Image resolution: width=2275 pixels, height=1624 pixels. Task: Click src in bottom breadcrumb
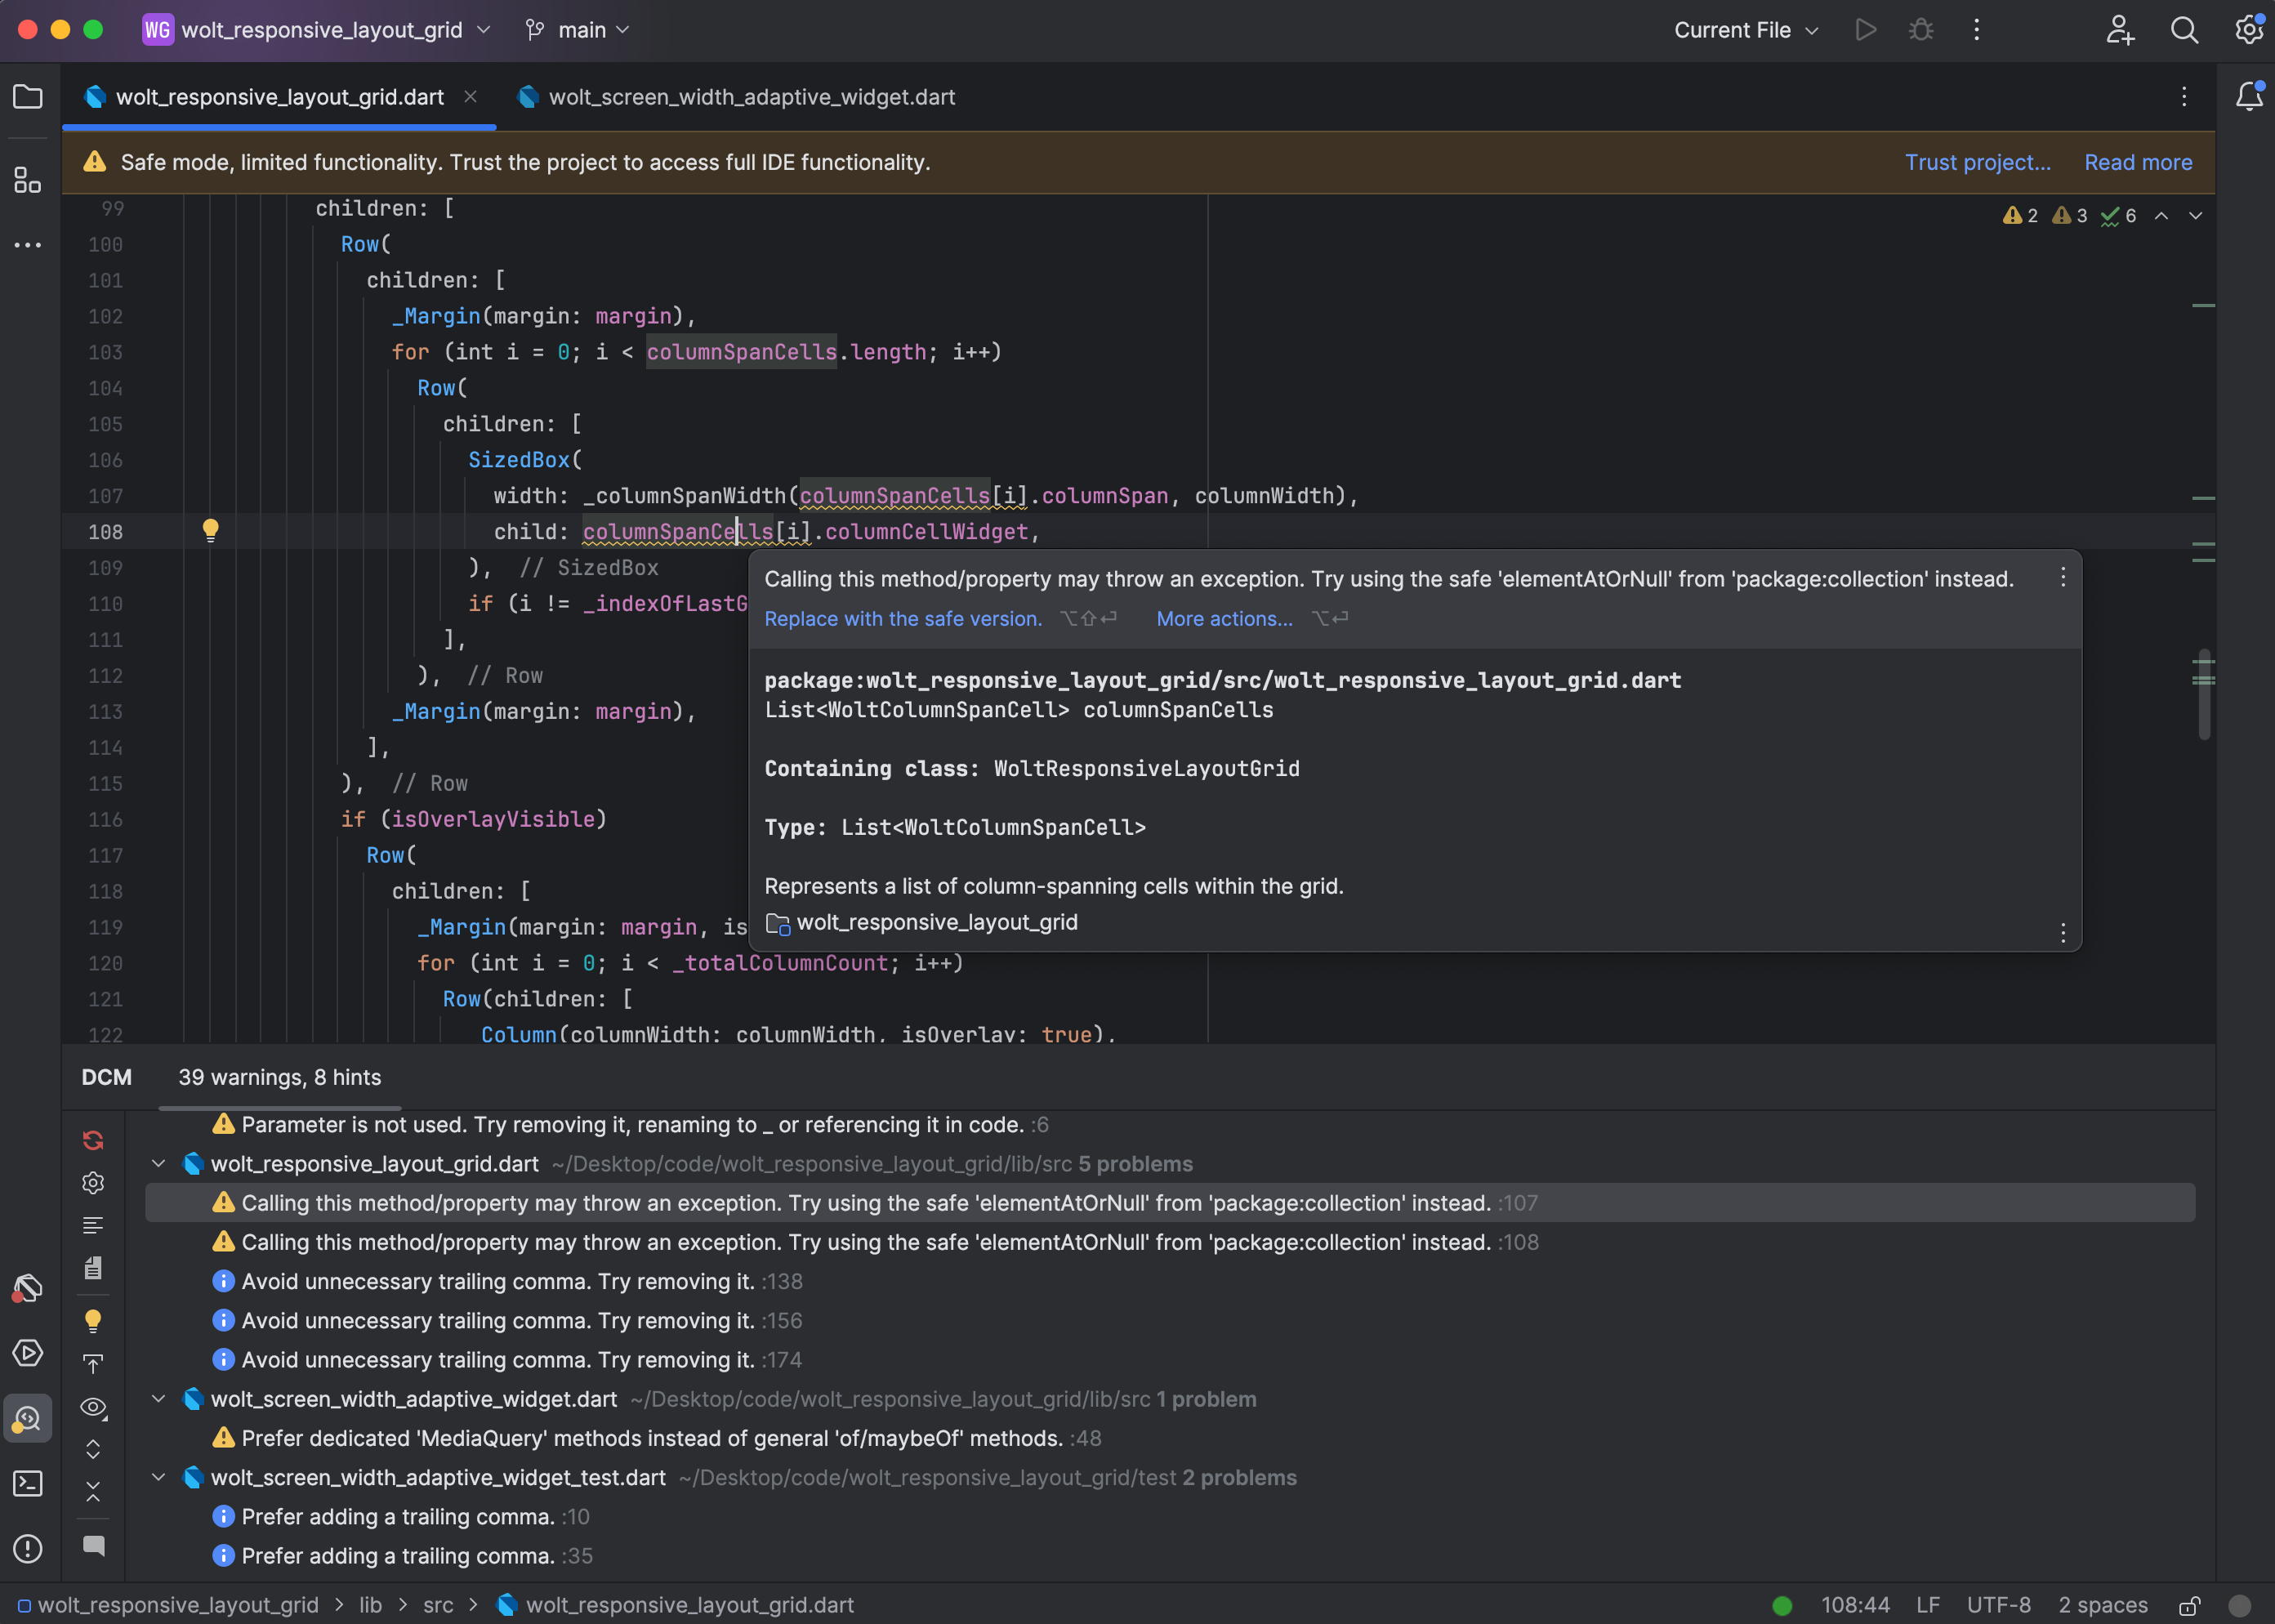click(437, 1605)
